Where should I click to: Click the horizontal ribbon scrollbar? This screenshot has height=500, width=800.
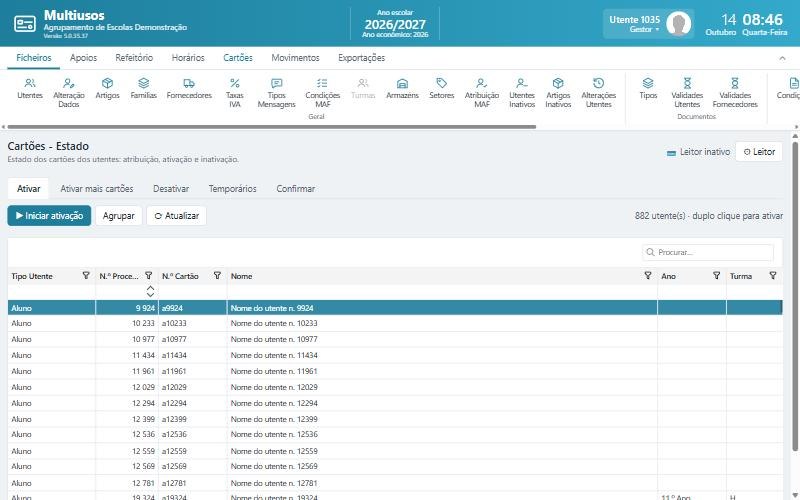[x=271, y=127]
